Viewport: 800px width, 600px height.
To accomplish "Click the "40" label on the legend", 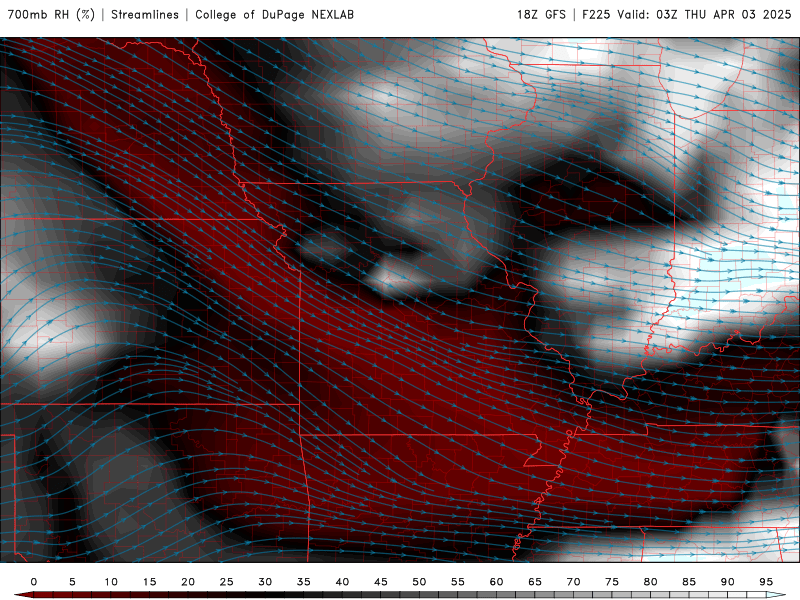I will [x=342, y=582].
